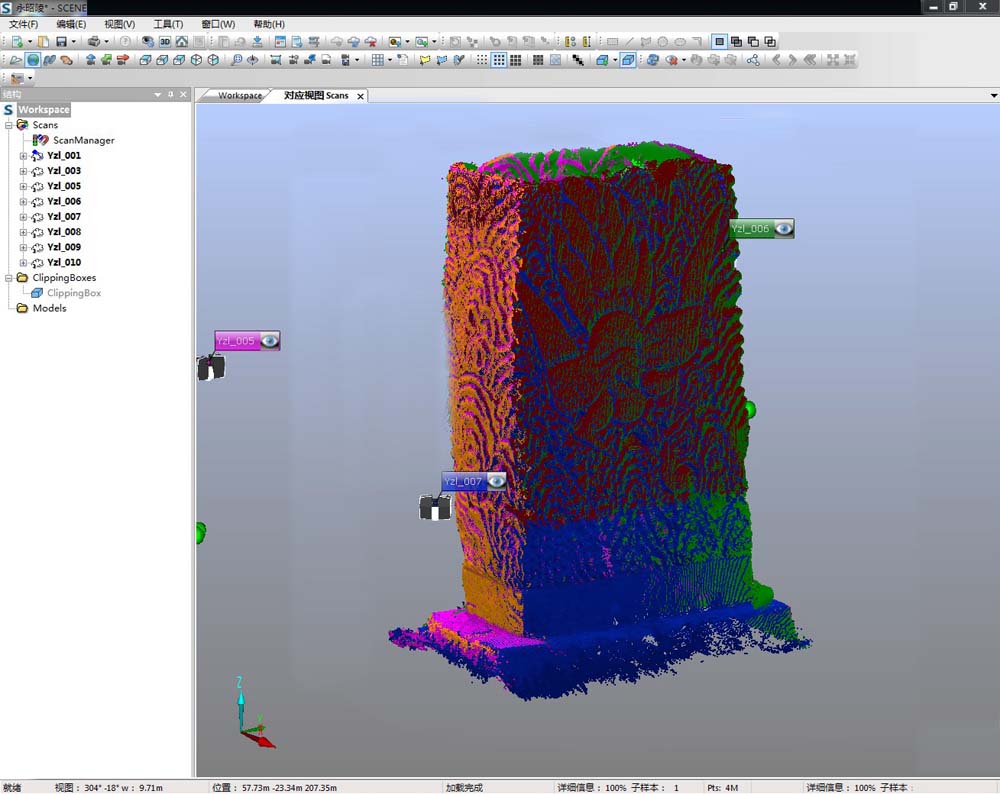Click the Yzl_007 scanner position marker

435,508
